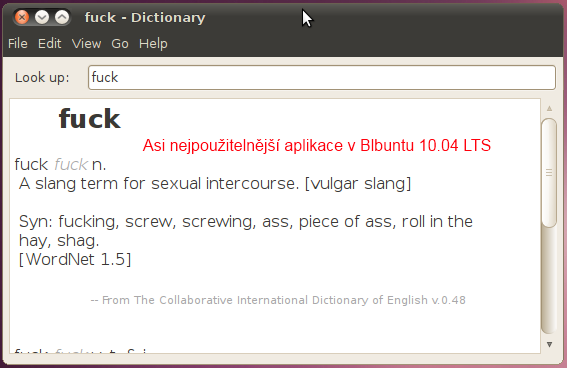Image resolution: width=567 pixels, height=368 pixels.
Task: Open the Help menu
Action: 153,43
